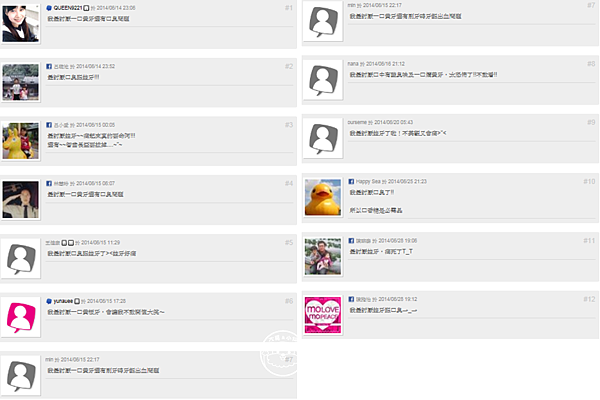Open the saluting man avatar on comment #4

[20, 199]
